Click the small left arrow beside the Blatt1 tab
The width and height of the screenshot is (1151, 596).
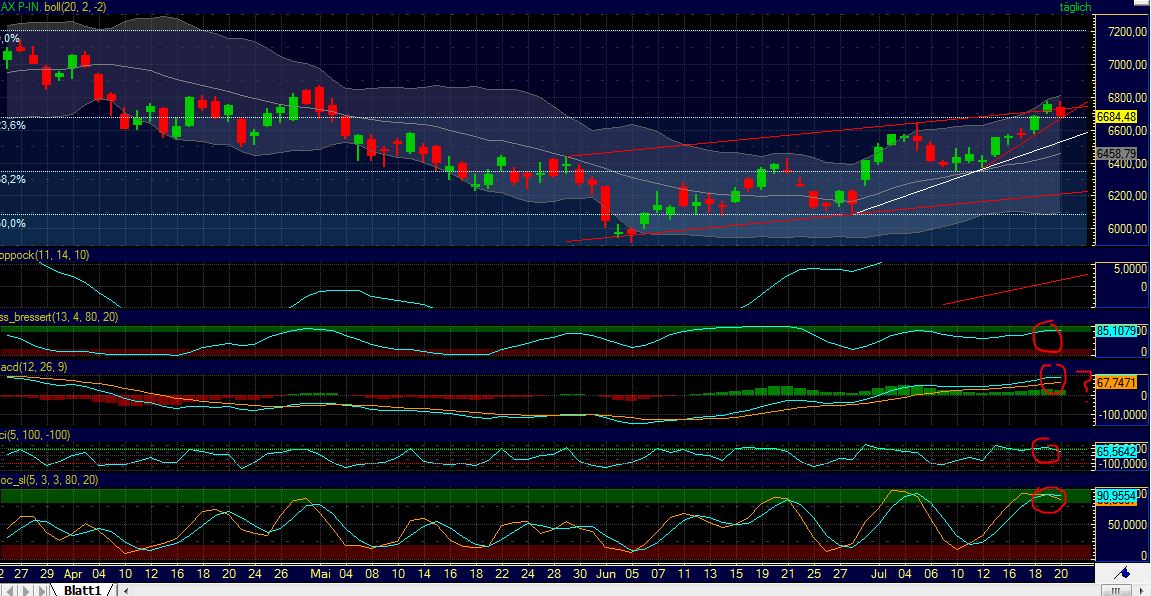tap(126, 591)
